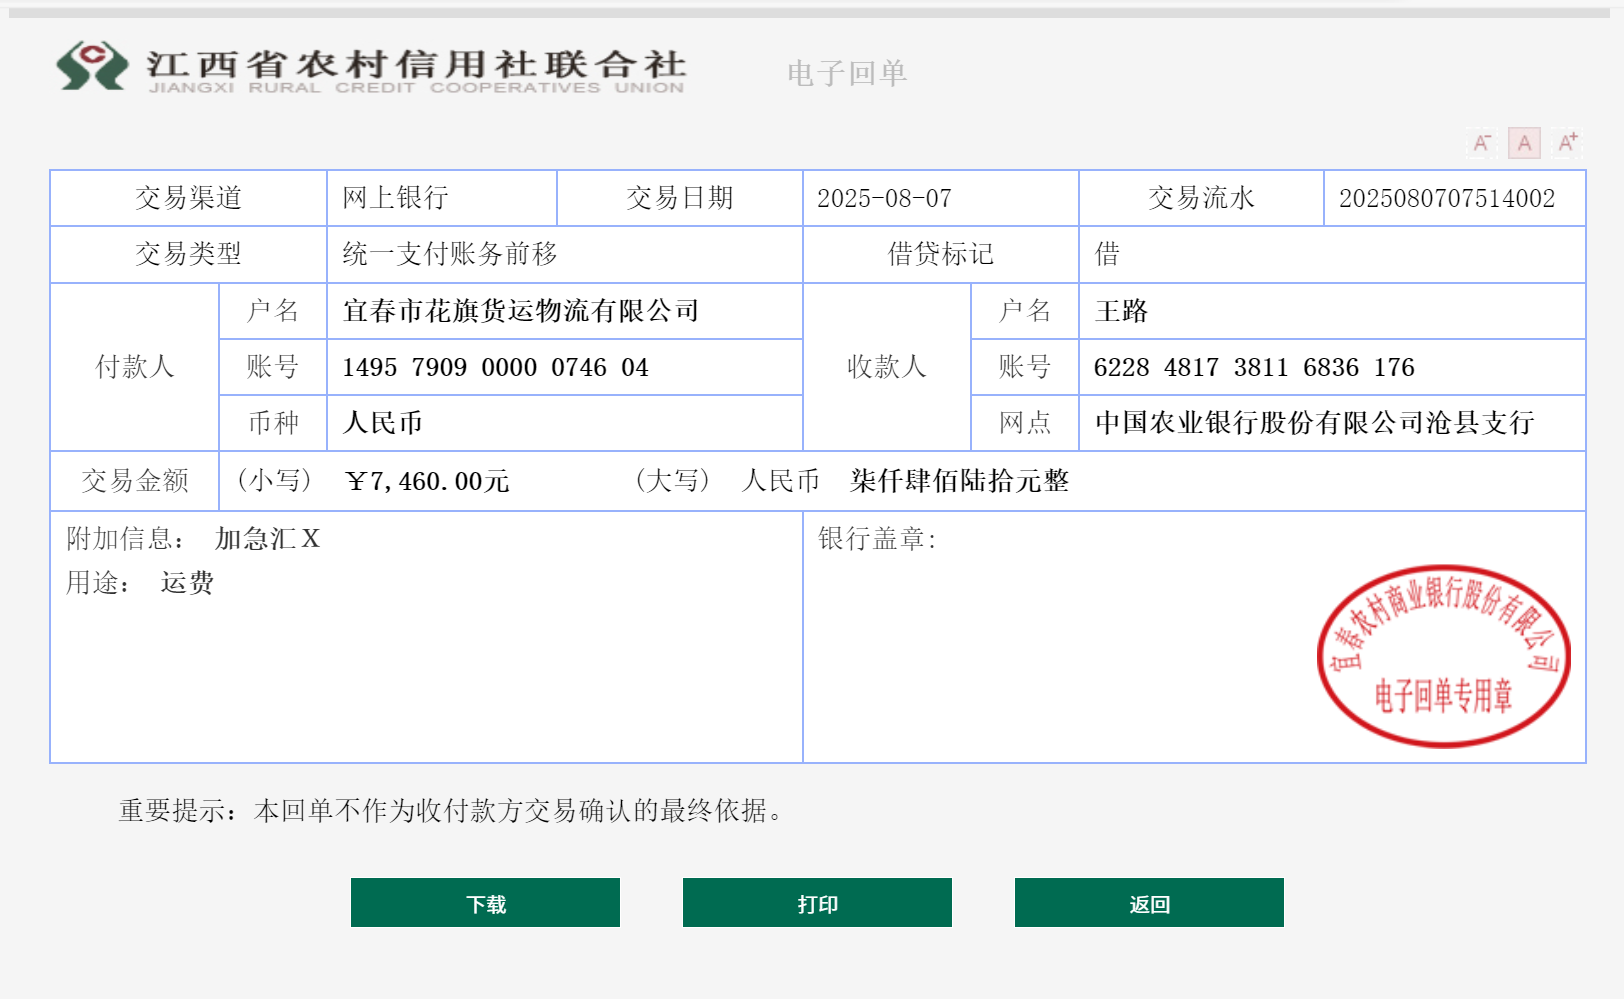This screenshot has height=999, width=1624.
Task: Click the Jiangxi Rural Credit Cooperatives logo
Action: [371, 68]
